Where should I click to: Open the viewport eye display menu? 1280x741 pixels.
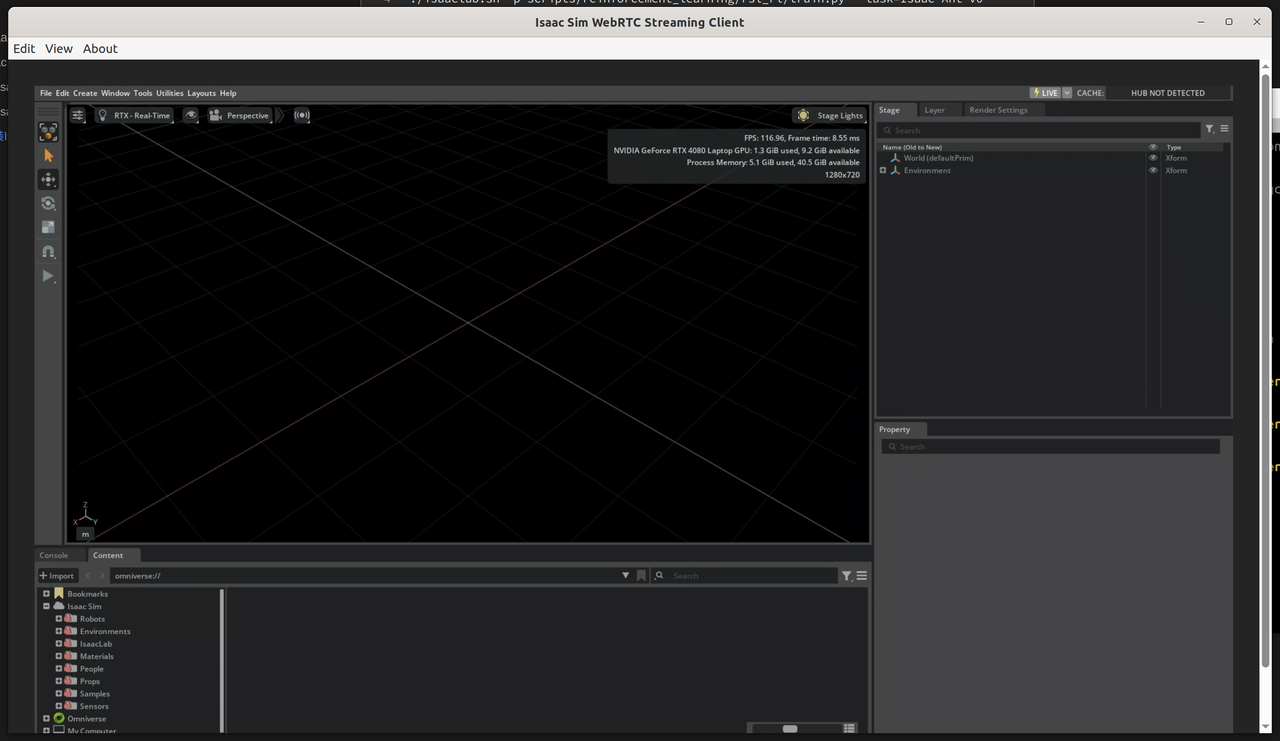[191, 115]
